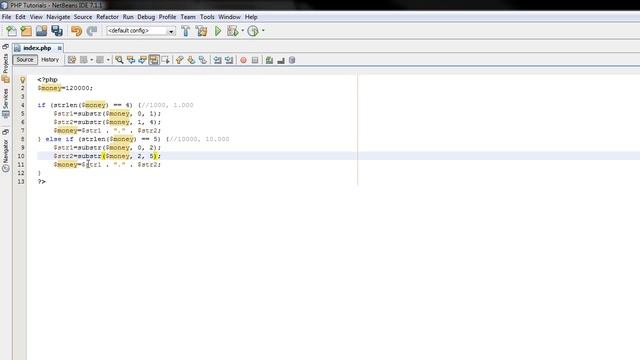Start macro recording with the red dot

click(x=243, y=60)
